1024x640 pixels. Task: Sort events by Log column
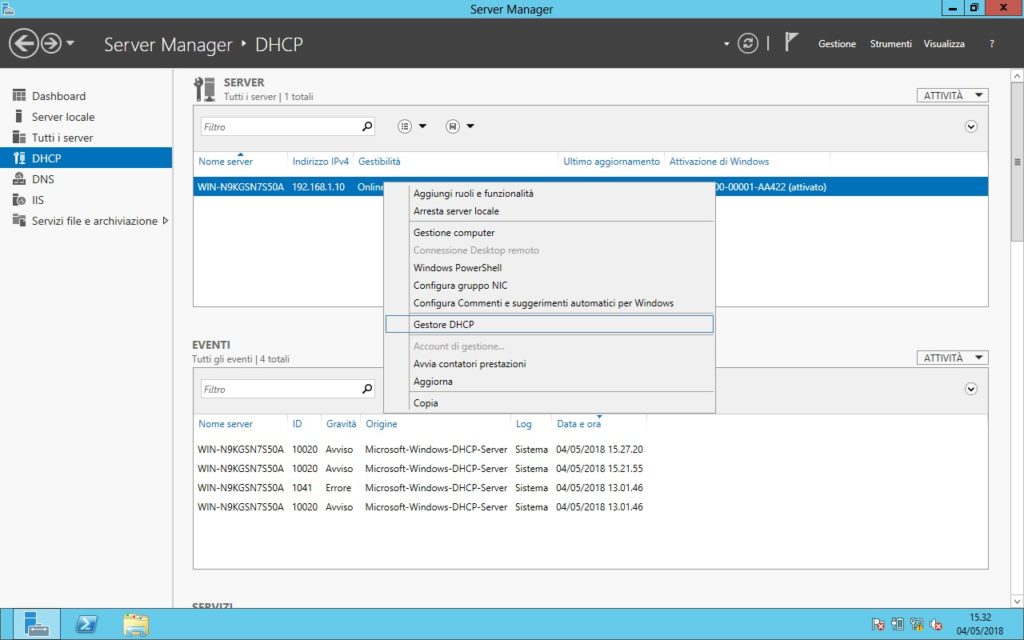(x=524, y=424)
